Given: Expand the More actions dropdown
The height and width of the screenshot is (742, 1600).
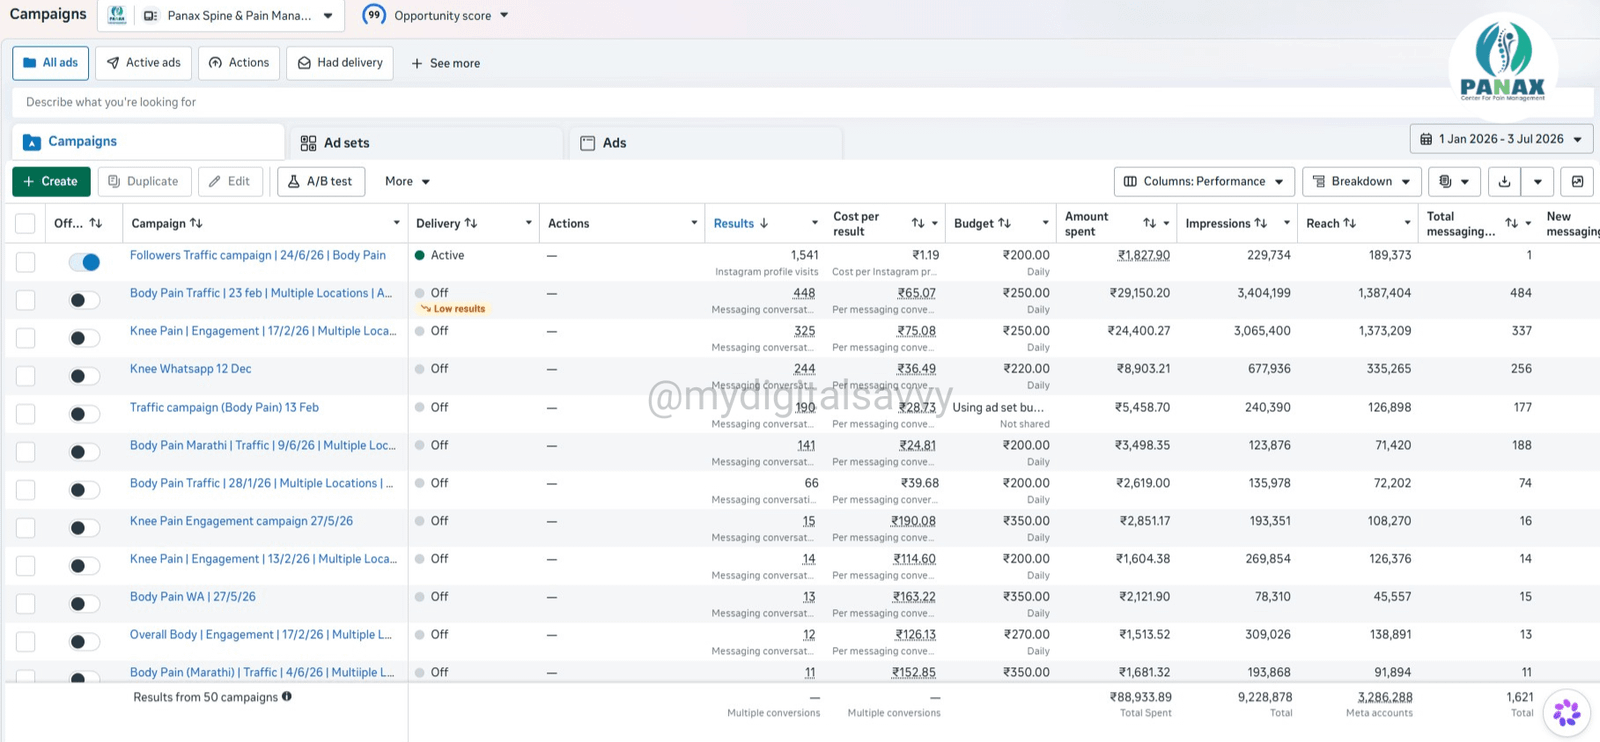Looking at the screenshot, I should coord(407,181).
